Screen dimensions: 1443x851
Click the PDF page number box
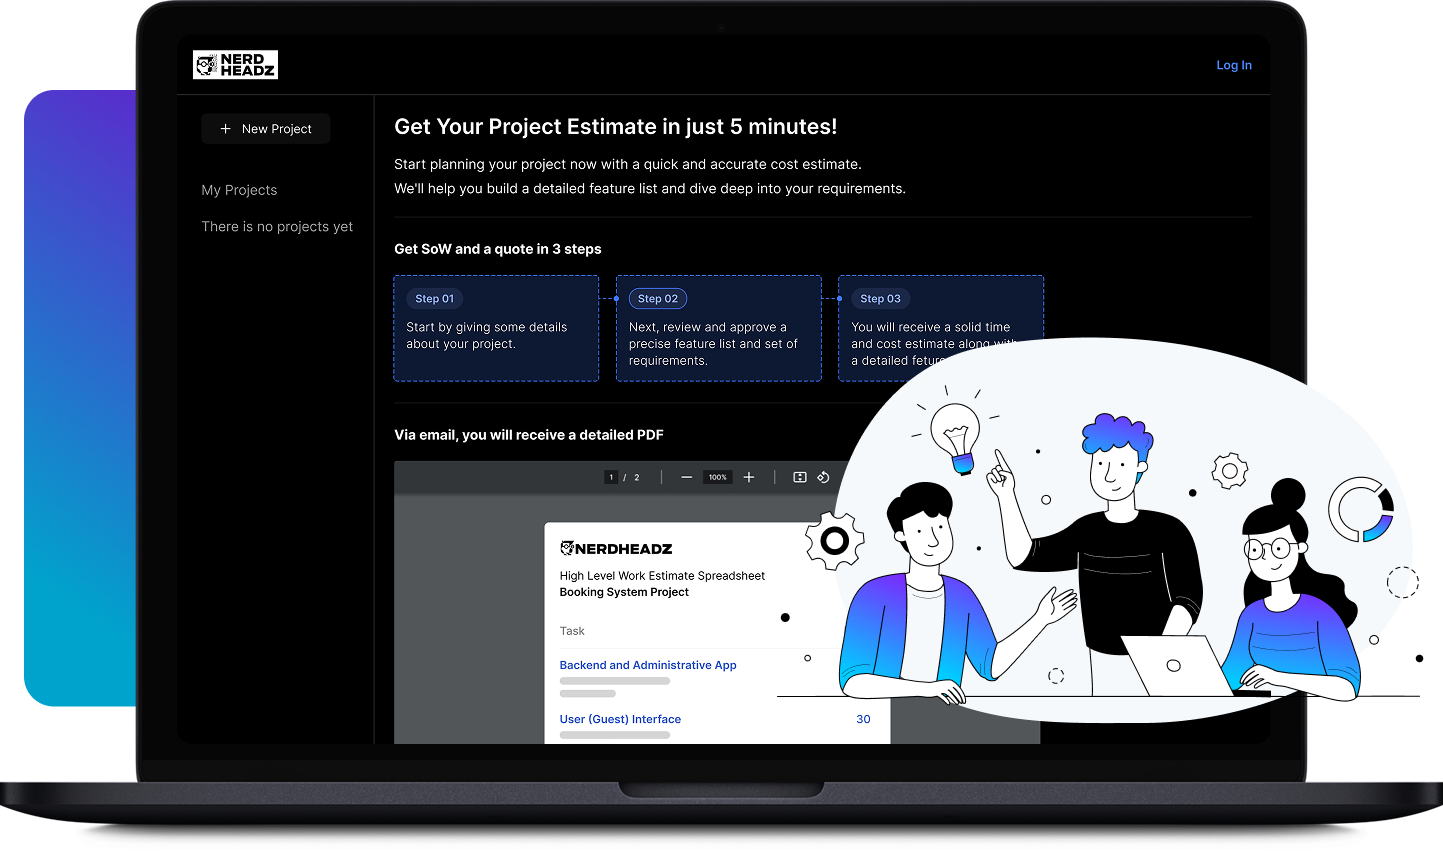tap(611, 478)
